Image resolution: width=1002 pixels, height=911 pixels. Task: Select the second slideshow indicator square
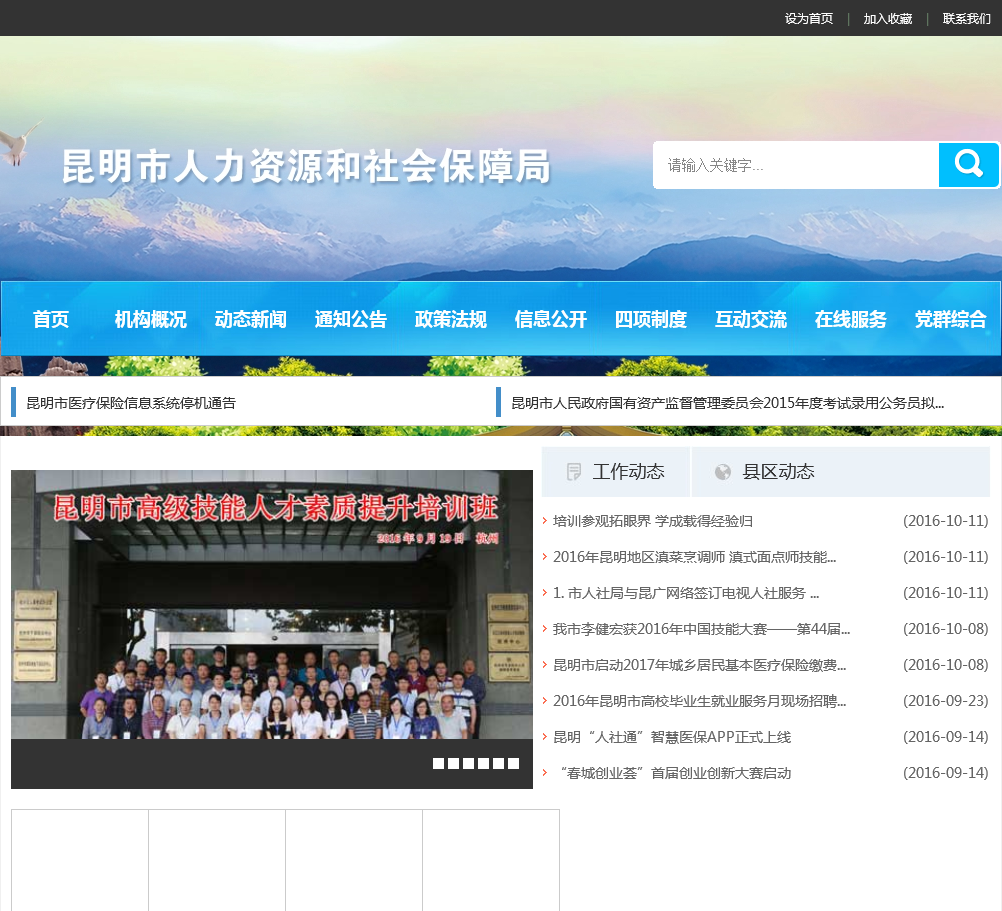(x=453, y=763)
